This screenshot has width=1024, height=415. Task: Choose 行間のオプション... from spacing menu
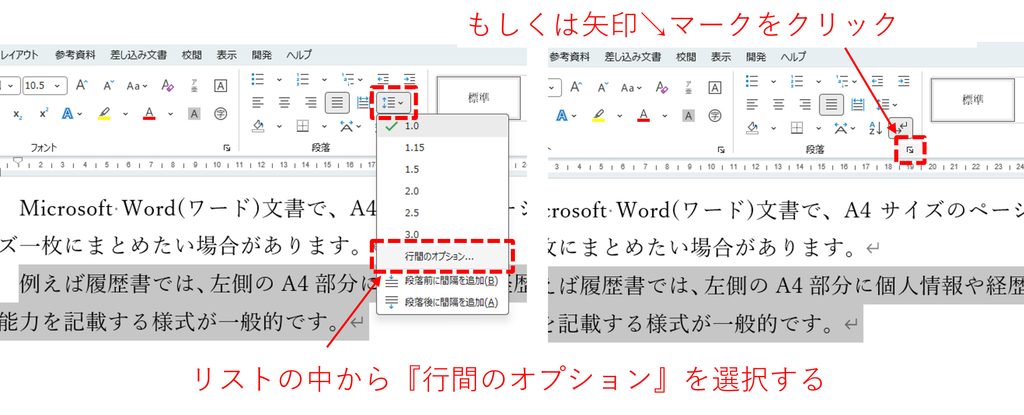[443, 256]
